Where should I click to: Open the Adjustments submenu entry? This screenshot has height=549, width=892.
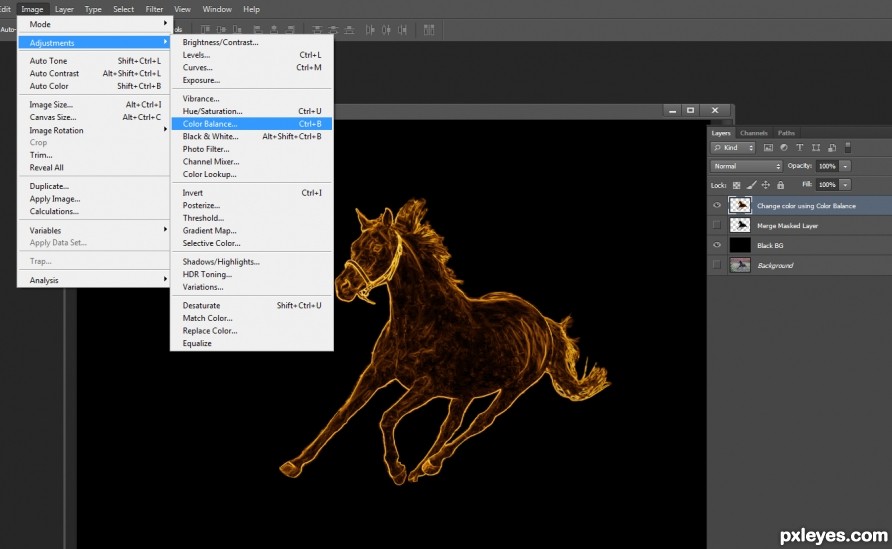click(94, 43)
